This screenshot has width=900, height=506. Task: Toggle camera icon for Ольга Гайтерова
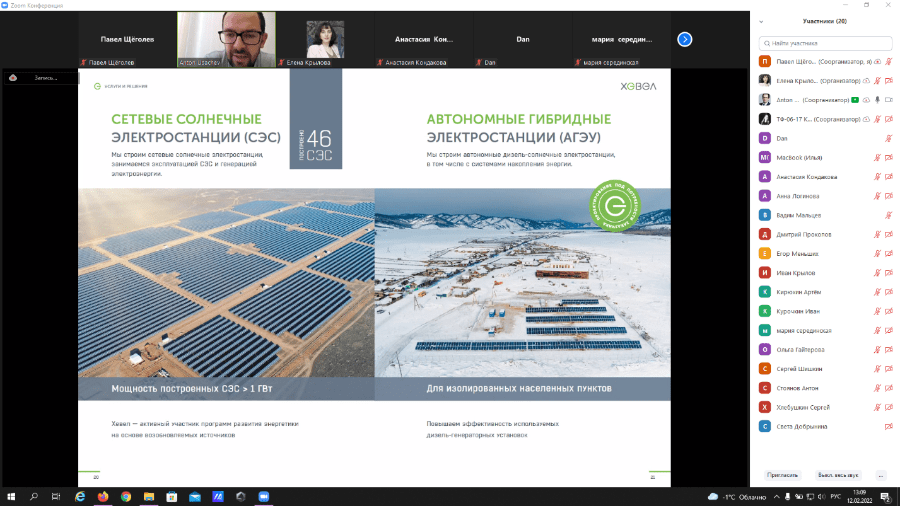click(888, 349)
